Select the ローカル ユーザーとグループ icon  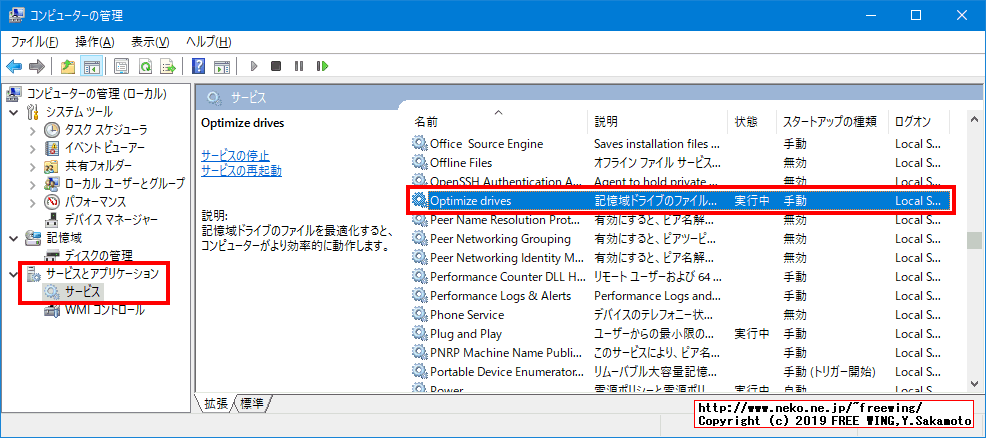point(52,184)
